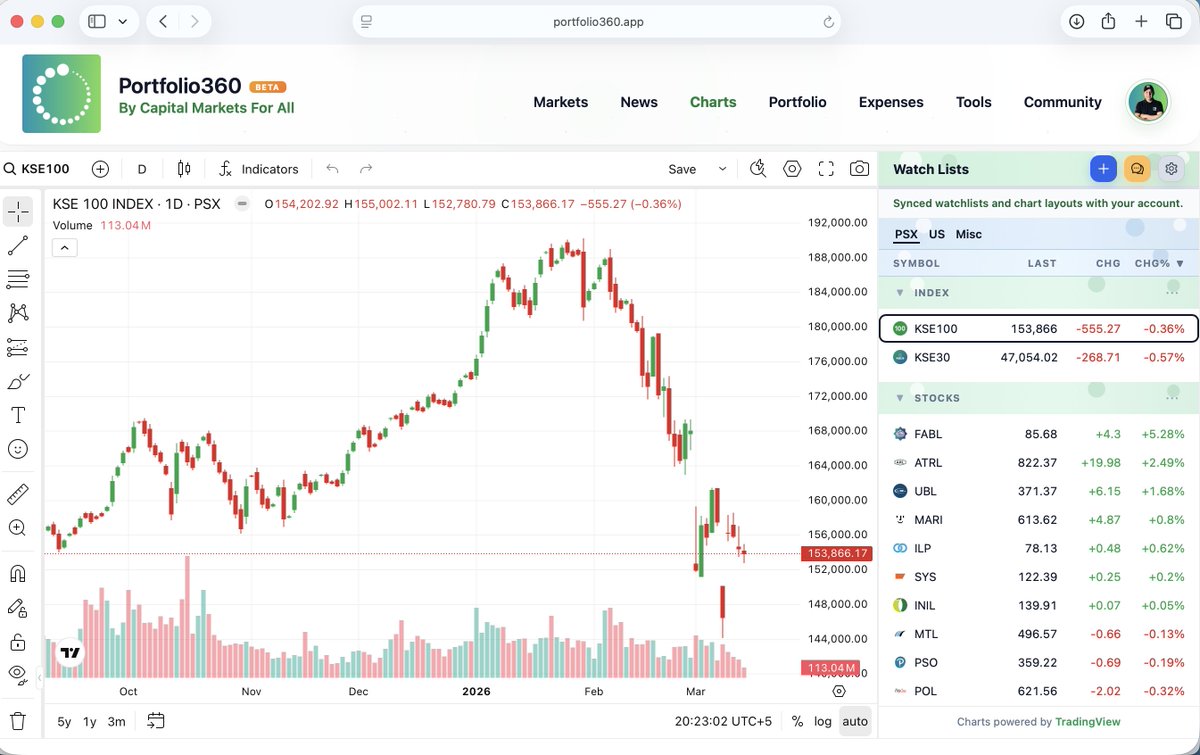1200x755 pixels.
Task: Open the Portfolio nav item
Action: 798,102
